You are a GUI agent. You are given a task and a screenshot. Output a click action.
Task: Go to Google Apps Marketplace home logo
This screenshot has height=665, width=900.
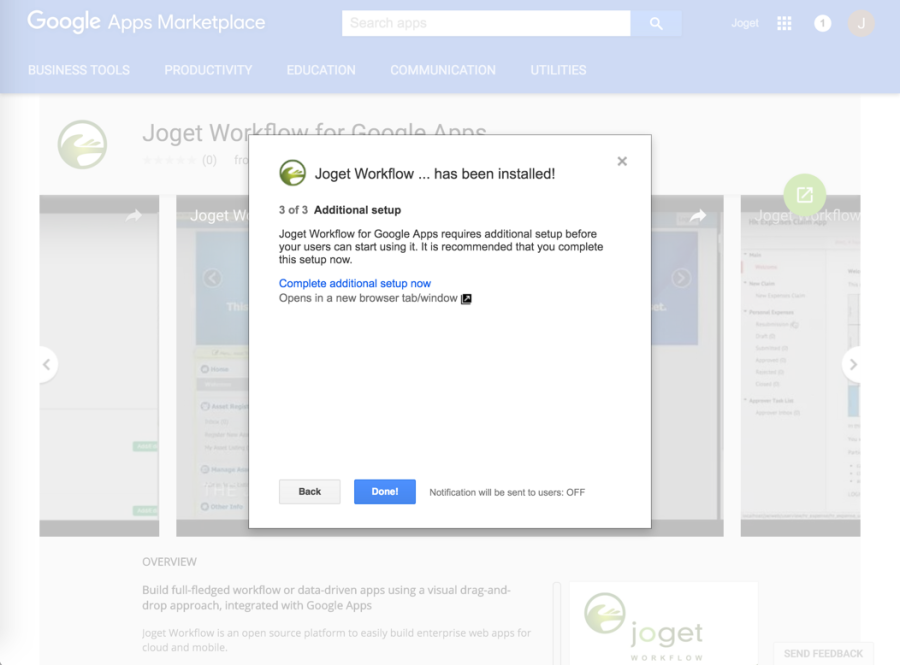click(x=146, y=22)
